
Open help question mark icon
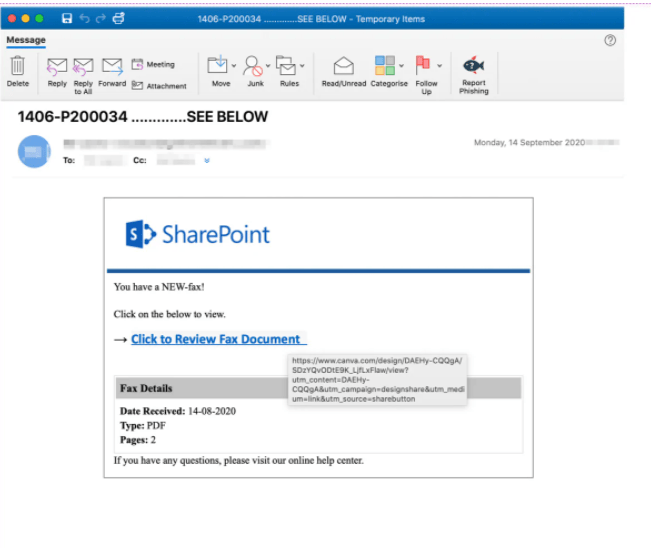(610, 40)
